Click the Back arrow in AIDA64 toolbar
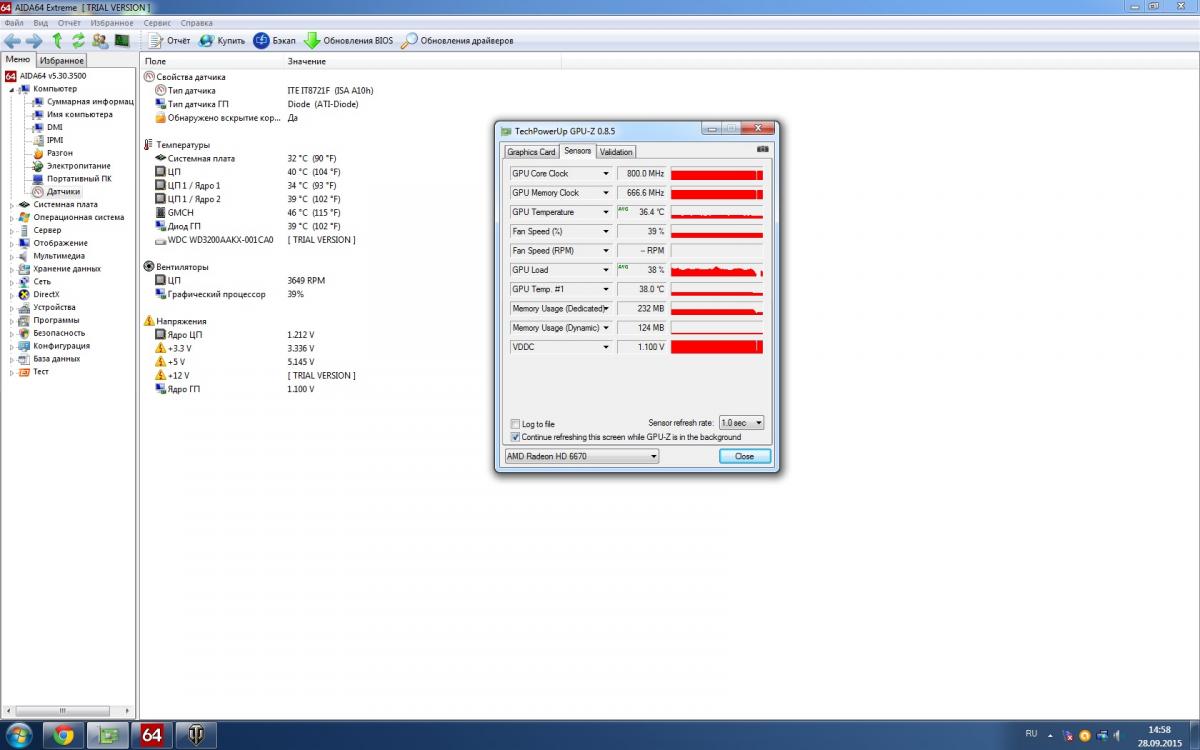The height and width of the screenshot is (750, 1200). 12,41
